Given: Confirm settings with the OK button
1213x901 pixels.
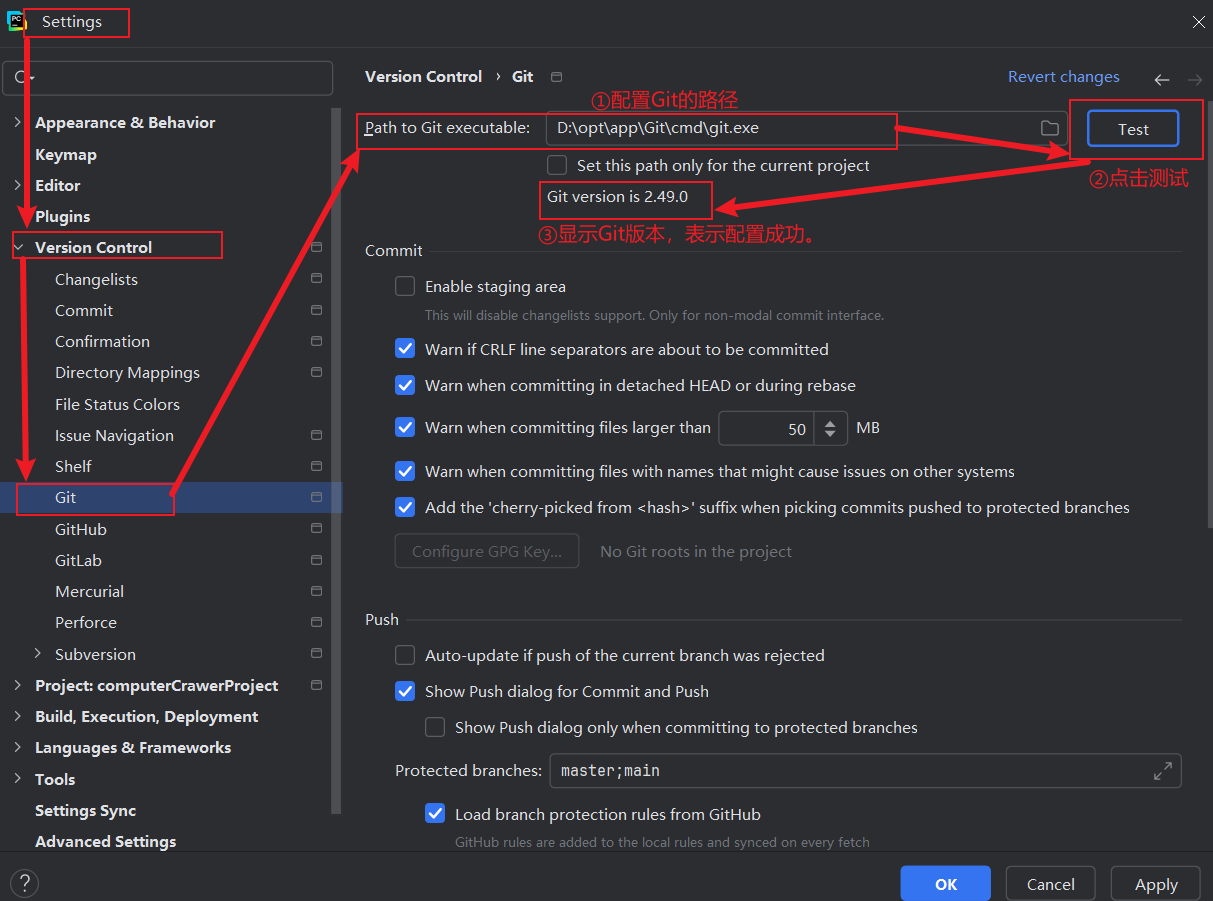Looking at the screenshot, I should click(x=946, y=884).
